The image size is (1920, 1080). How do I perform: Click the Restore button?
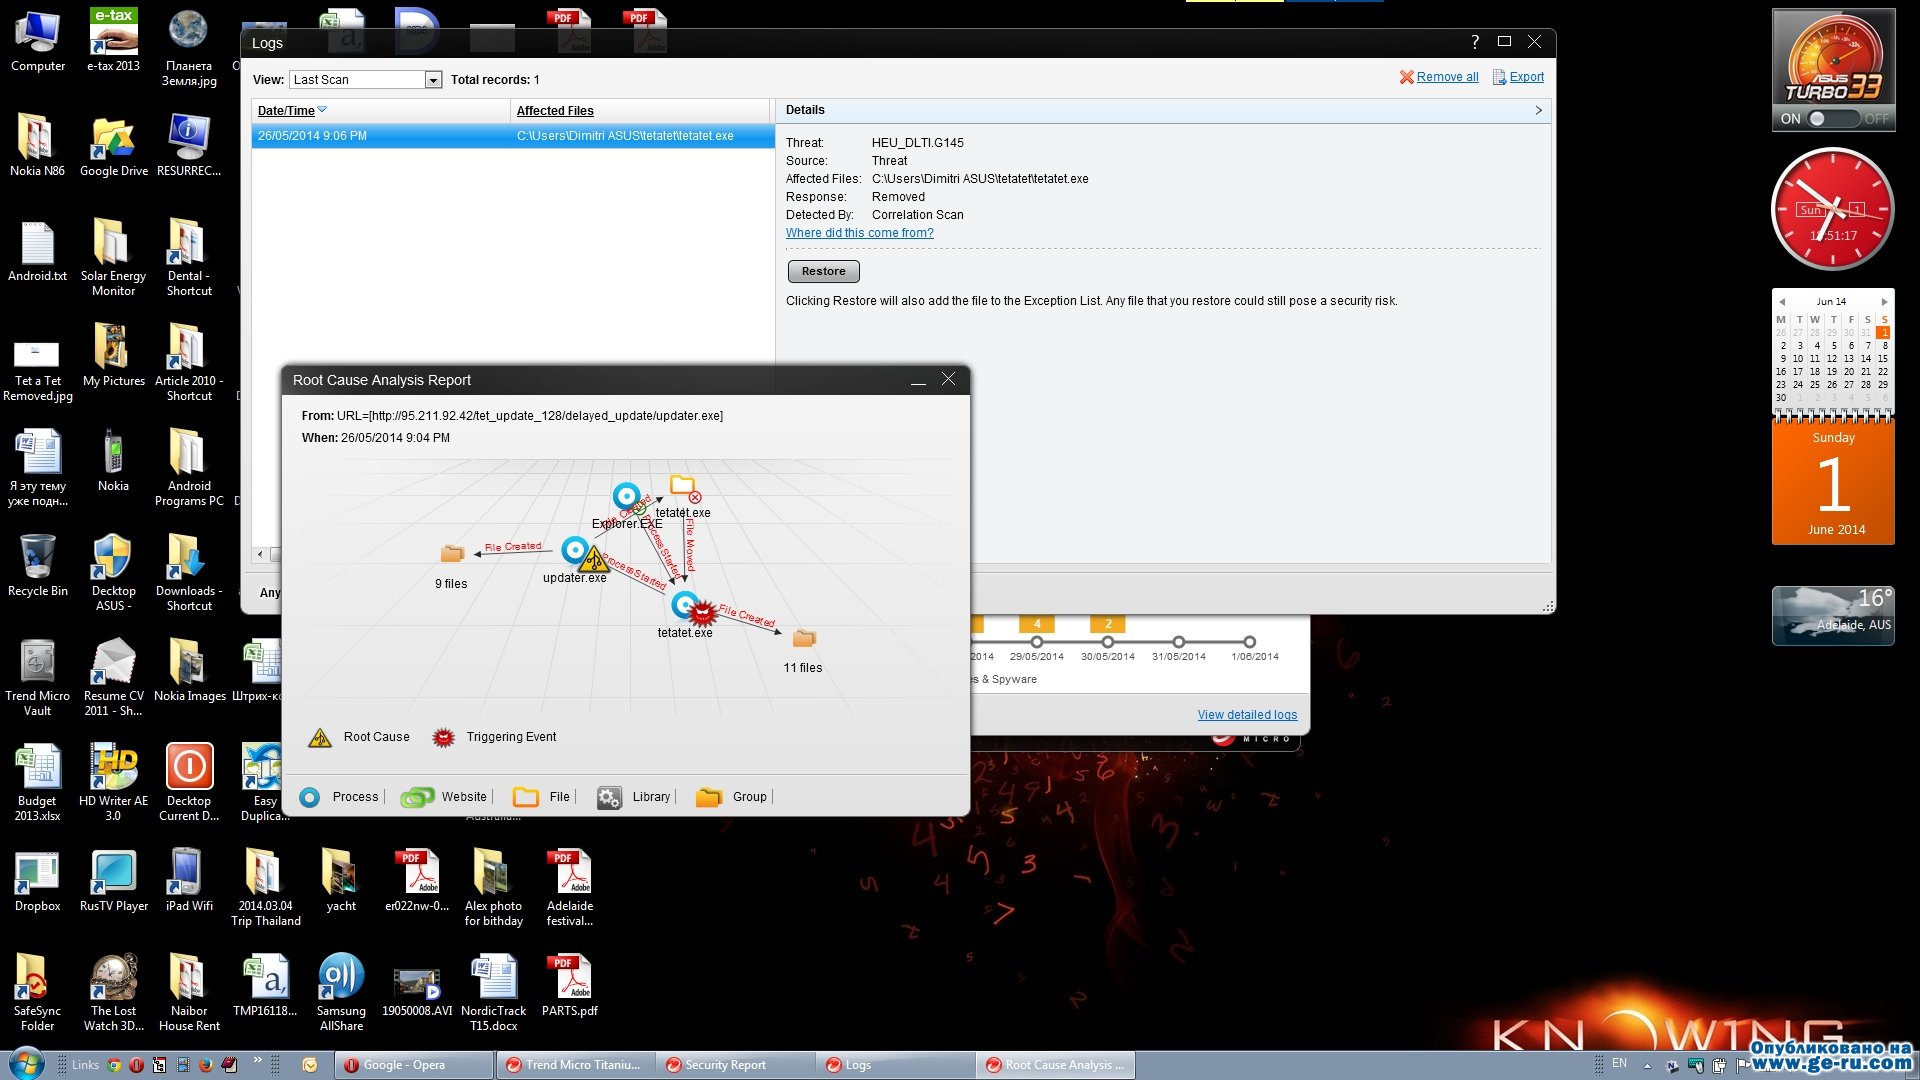[x=823, y=272]
